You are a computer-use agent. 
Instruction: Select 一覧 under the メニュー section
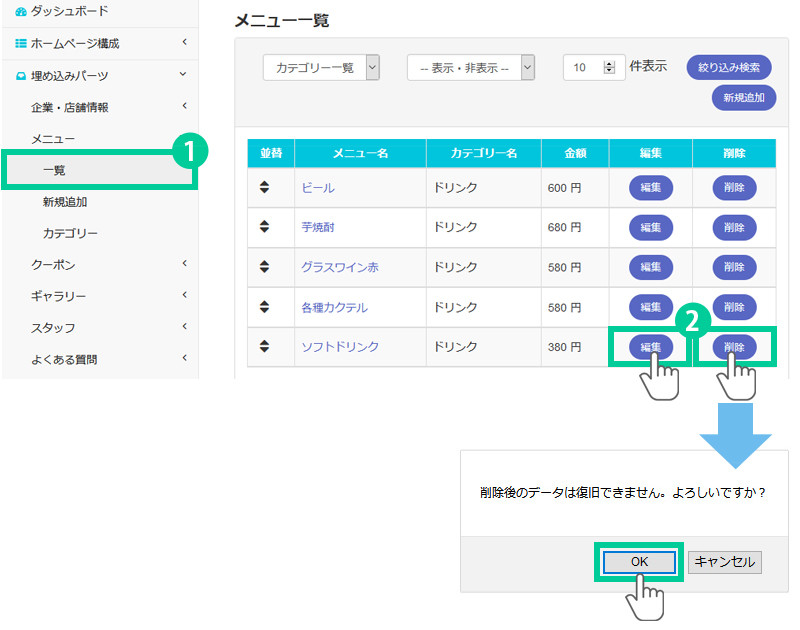55,170
